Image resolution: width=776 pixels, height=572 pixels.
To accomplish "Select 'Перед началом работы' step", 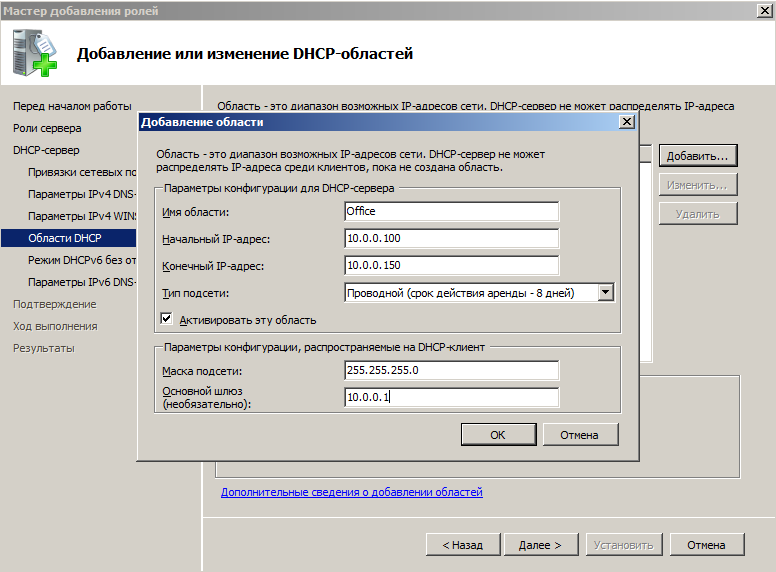I will (x=72, y=106).
